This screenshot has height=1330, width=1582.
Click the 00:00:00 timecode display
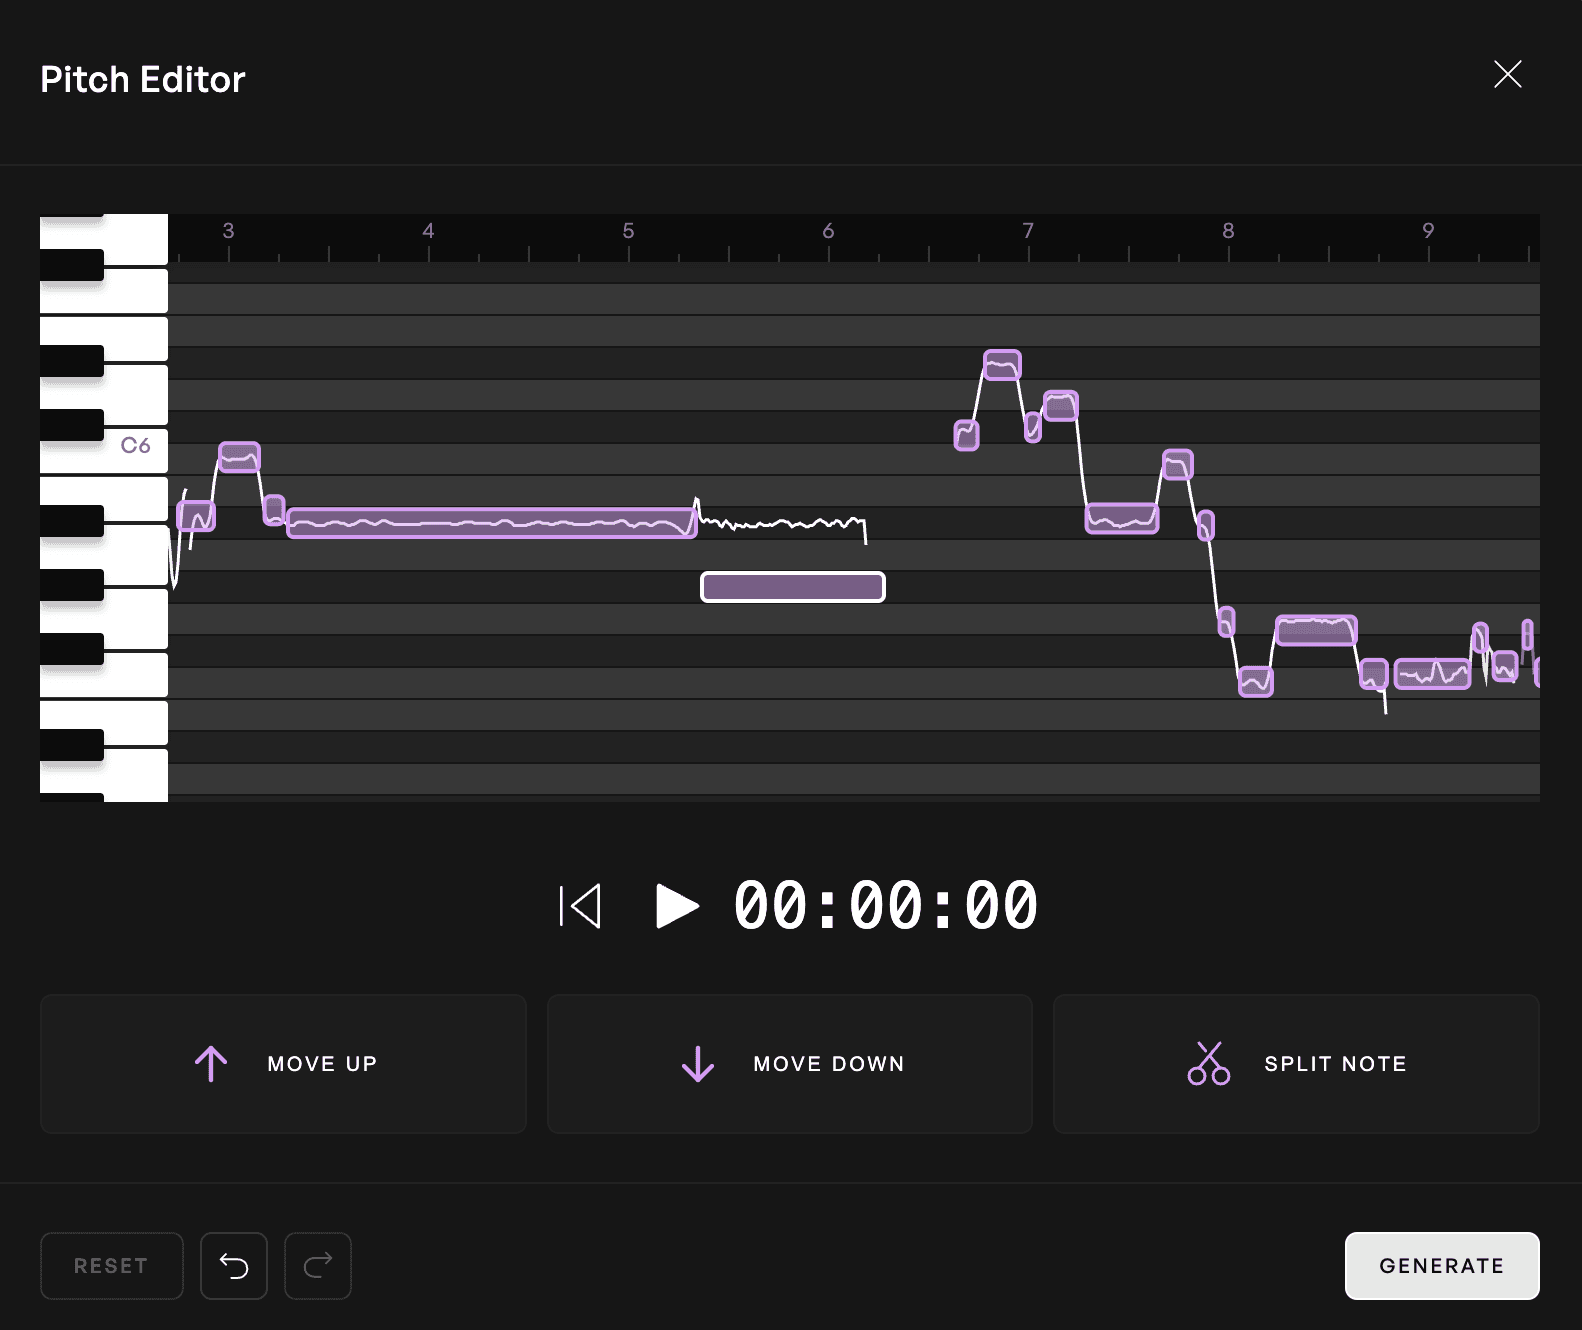(x=886, y=906)
